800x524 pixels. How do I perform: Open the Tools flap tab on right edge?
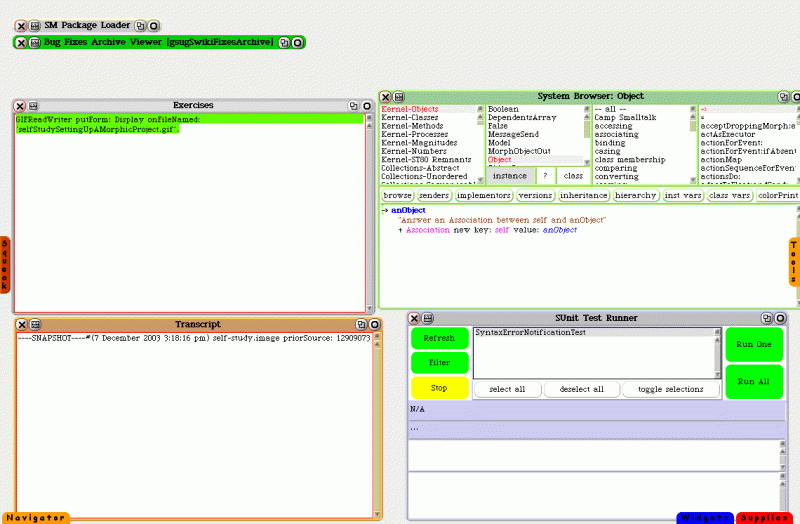click(794, 262)
